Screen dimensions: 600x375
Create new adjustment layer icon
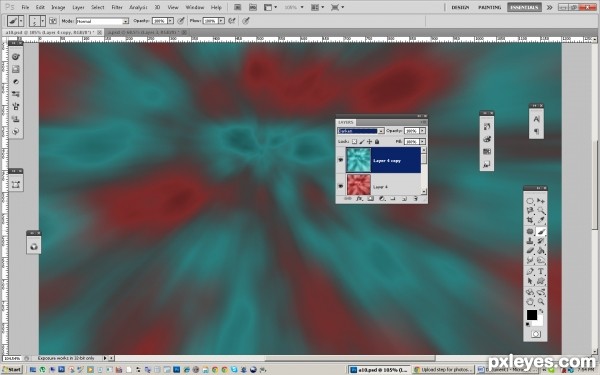(382, 199)
